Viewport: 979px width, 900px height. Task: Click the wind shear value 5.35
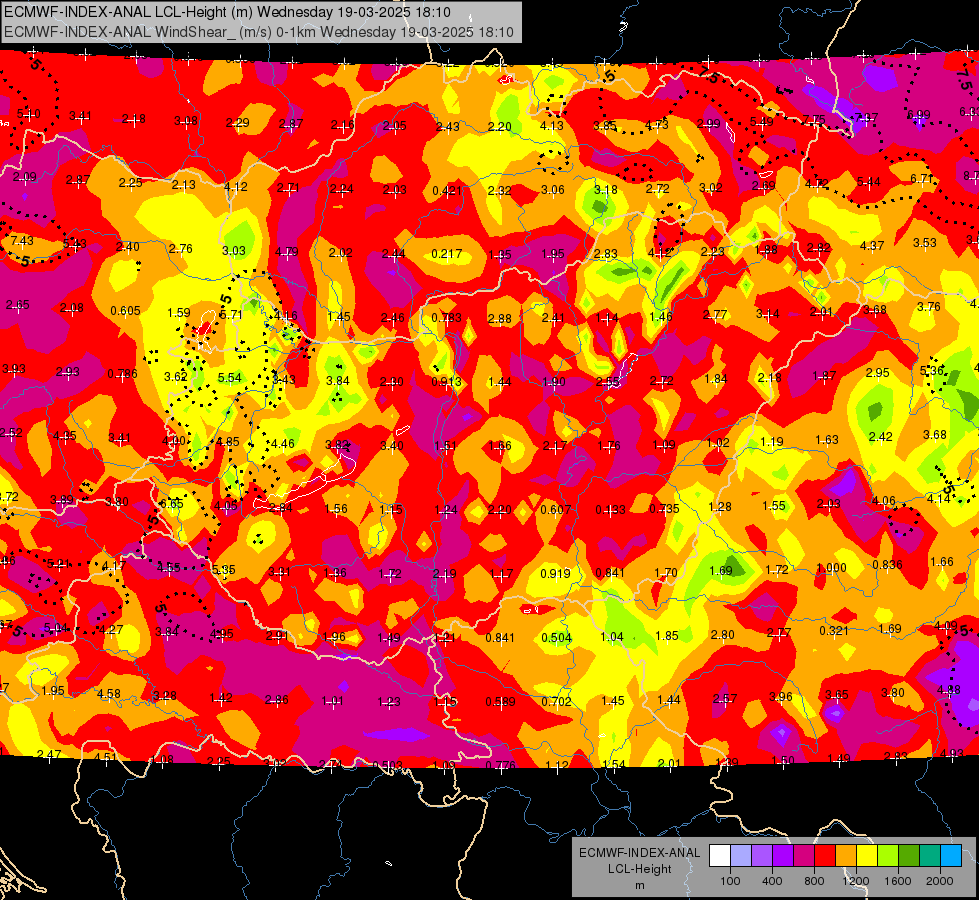pyautogui.click(x=224, y=569)
